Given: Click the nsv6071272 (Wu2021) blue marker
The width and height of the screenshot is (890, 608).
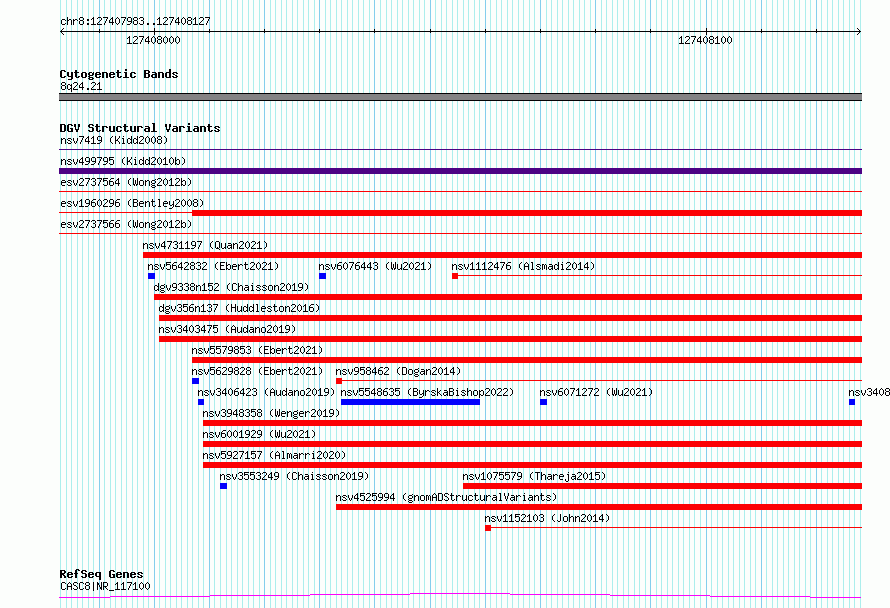Looking at the screenshot, I should pyautogui.click(x=543, y=402).
